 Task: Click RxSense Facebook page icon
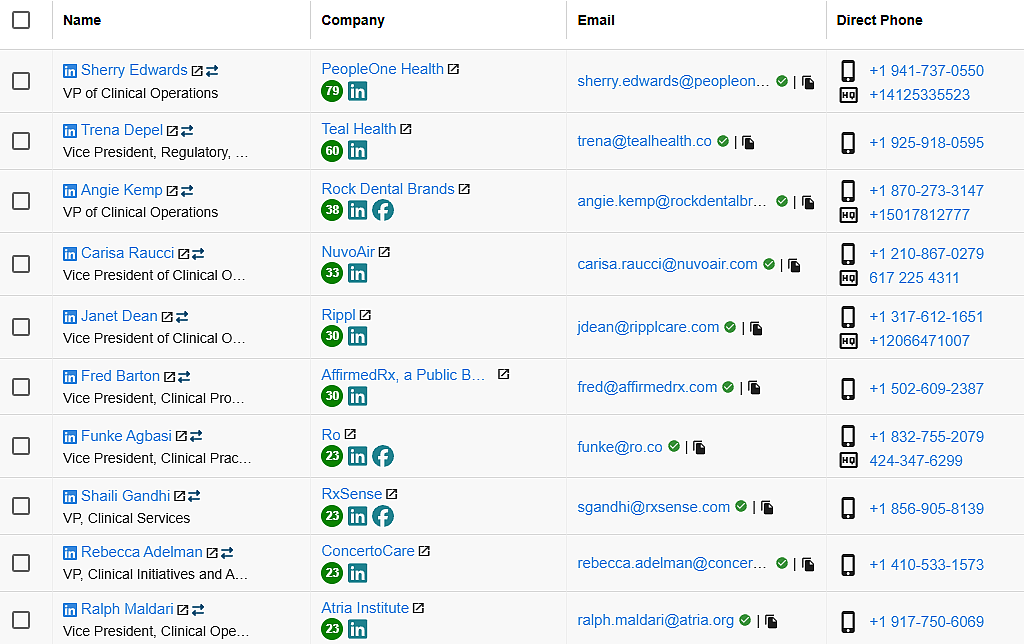click(x=382, y=516)
